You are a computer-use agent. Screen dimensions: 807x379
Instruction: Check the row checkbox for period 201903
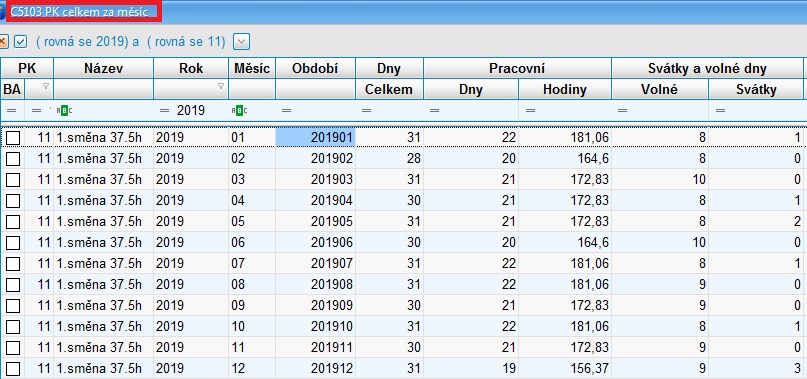(13, 180)
